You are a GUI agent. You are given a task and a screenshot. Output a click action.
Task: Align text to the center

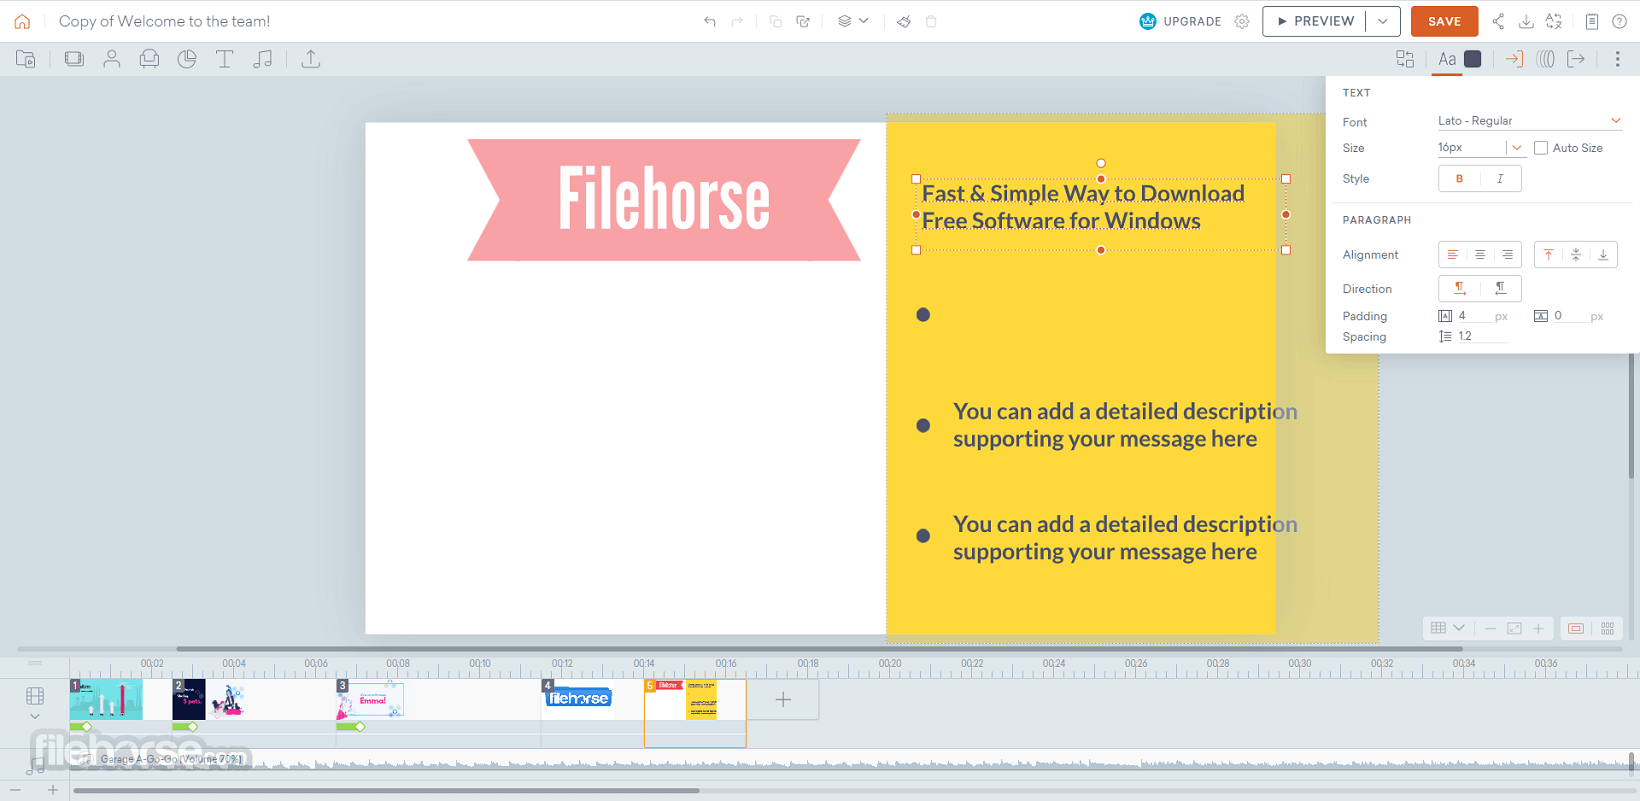click(x=1480, y=255)
